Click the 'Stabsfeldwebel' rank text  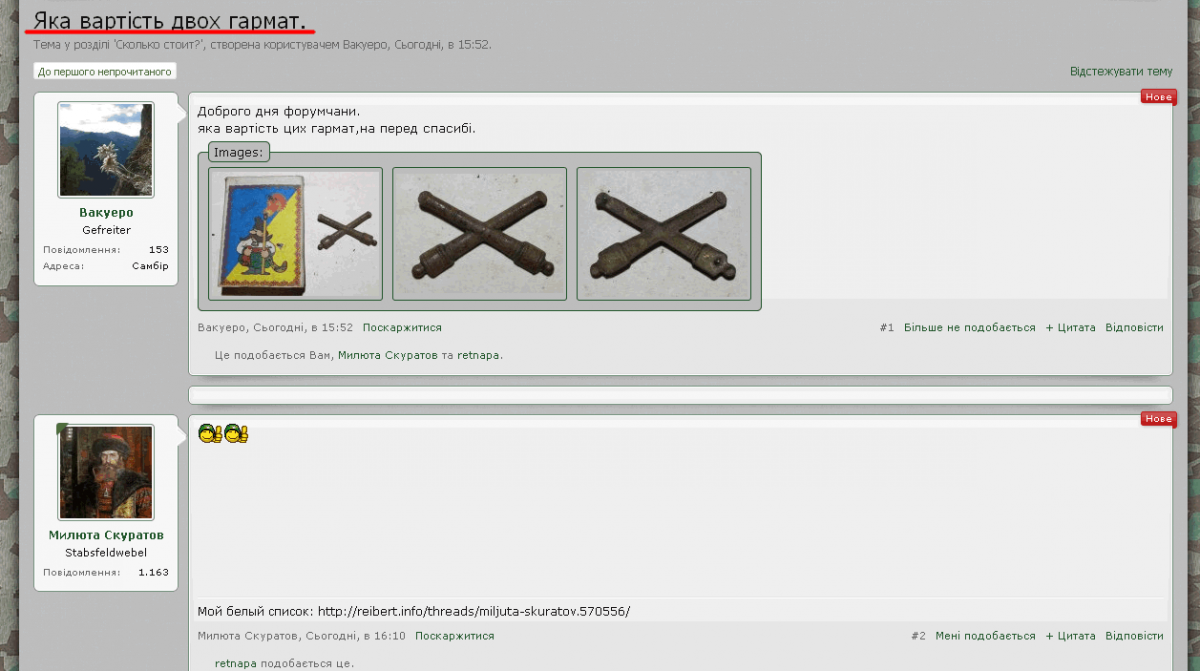[106, 552]
